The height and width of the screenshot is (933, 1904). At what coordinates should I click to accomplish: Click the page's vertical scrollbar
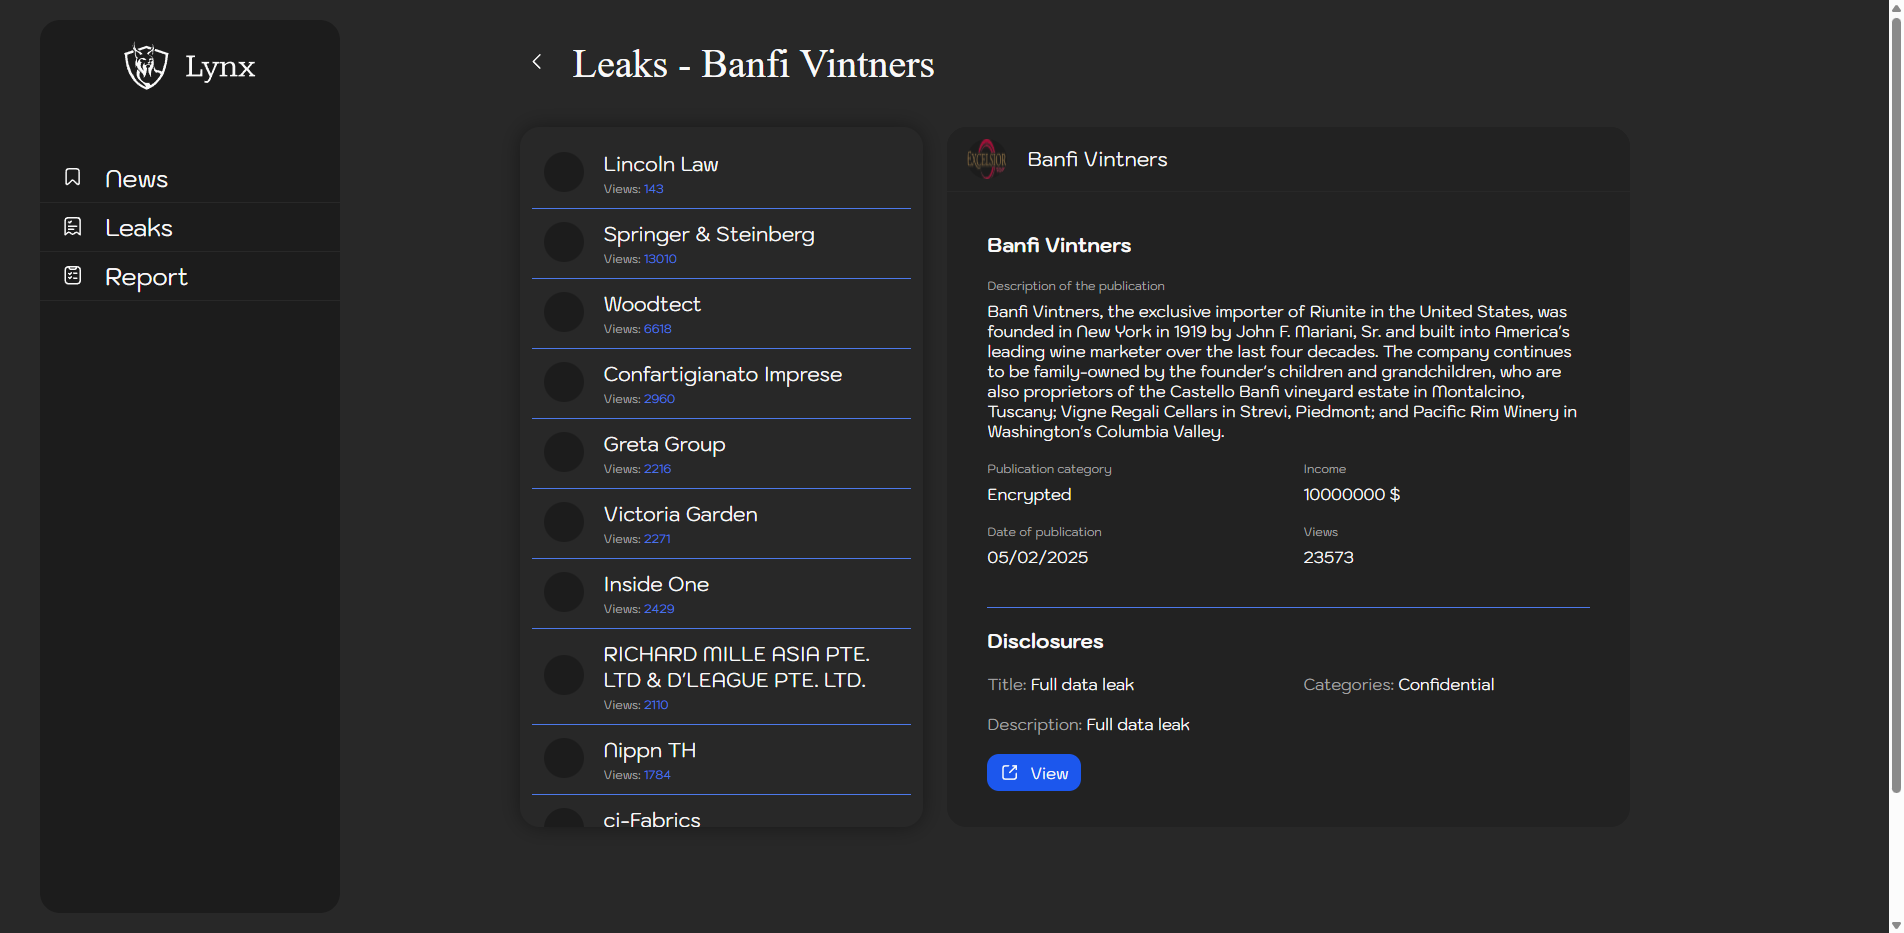coord(1895,400)
